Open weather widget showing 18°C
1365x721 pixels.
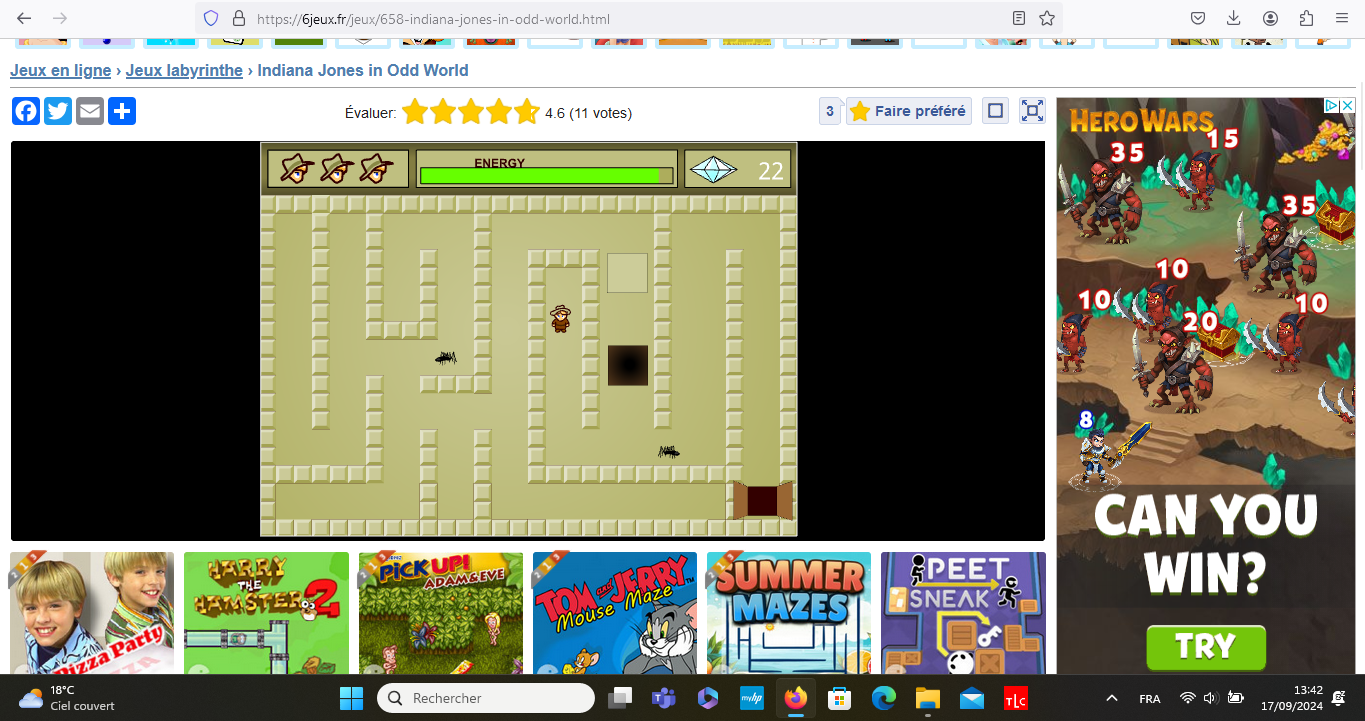(x=67, y=698)
